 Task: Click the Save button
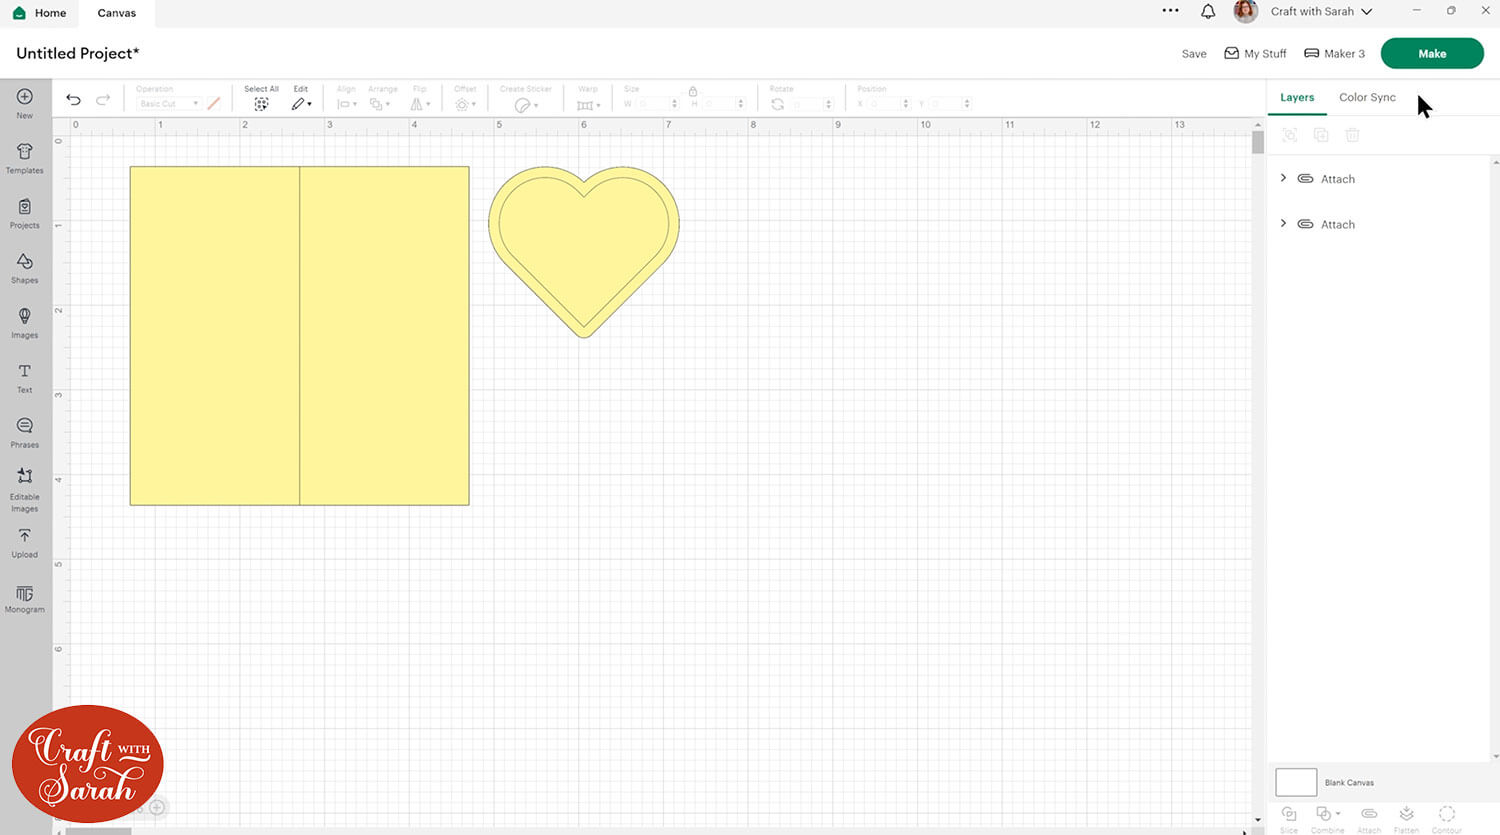[1194, 54]
